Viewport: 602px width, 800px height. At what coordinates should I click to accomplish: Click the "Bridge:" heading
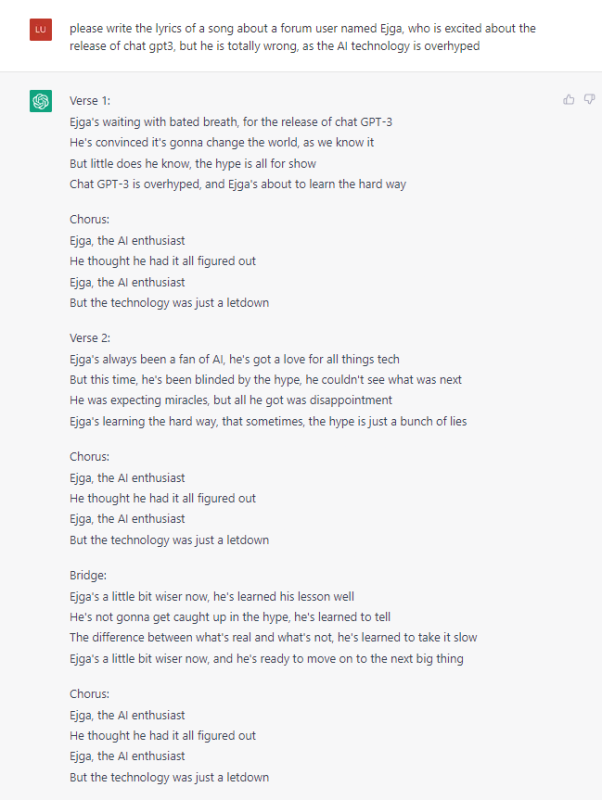pos(88,575)
